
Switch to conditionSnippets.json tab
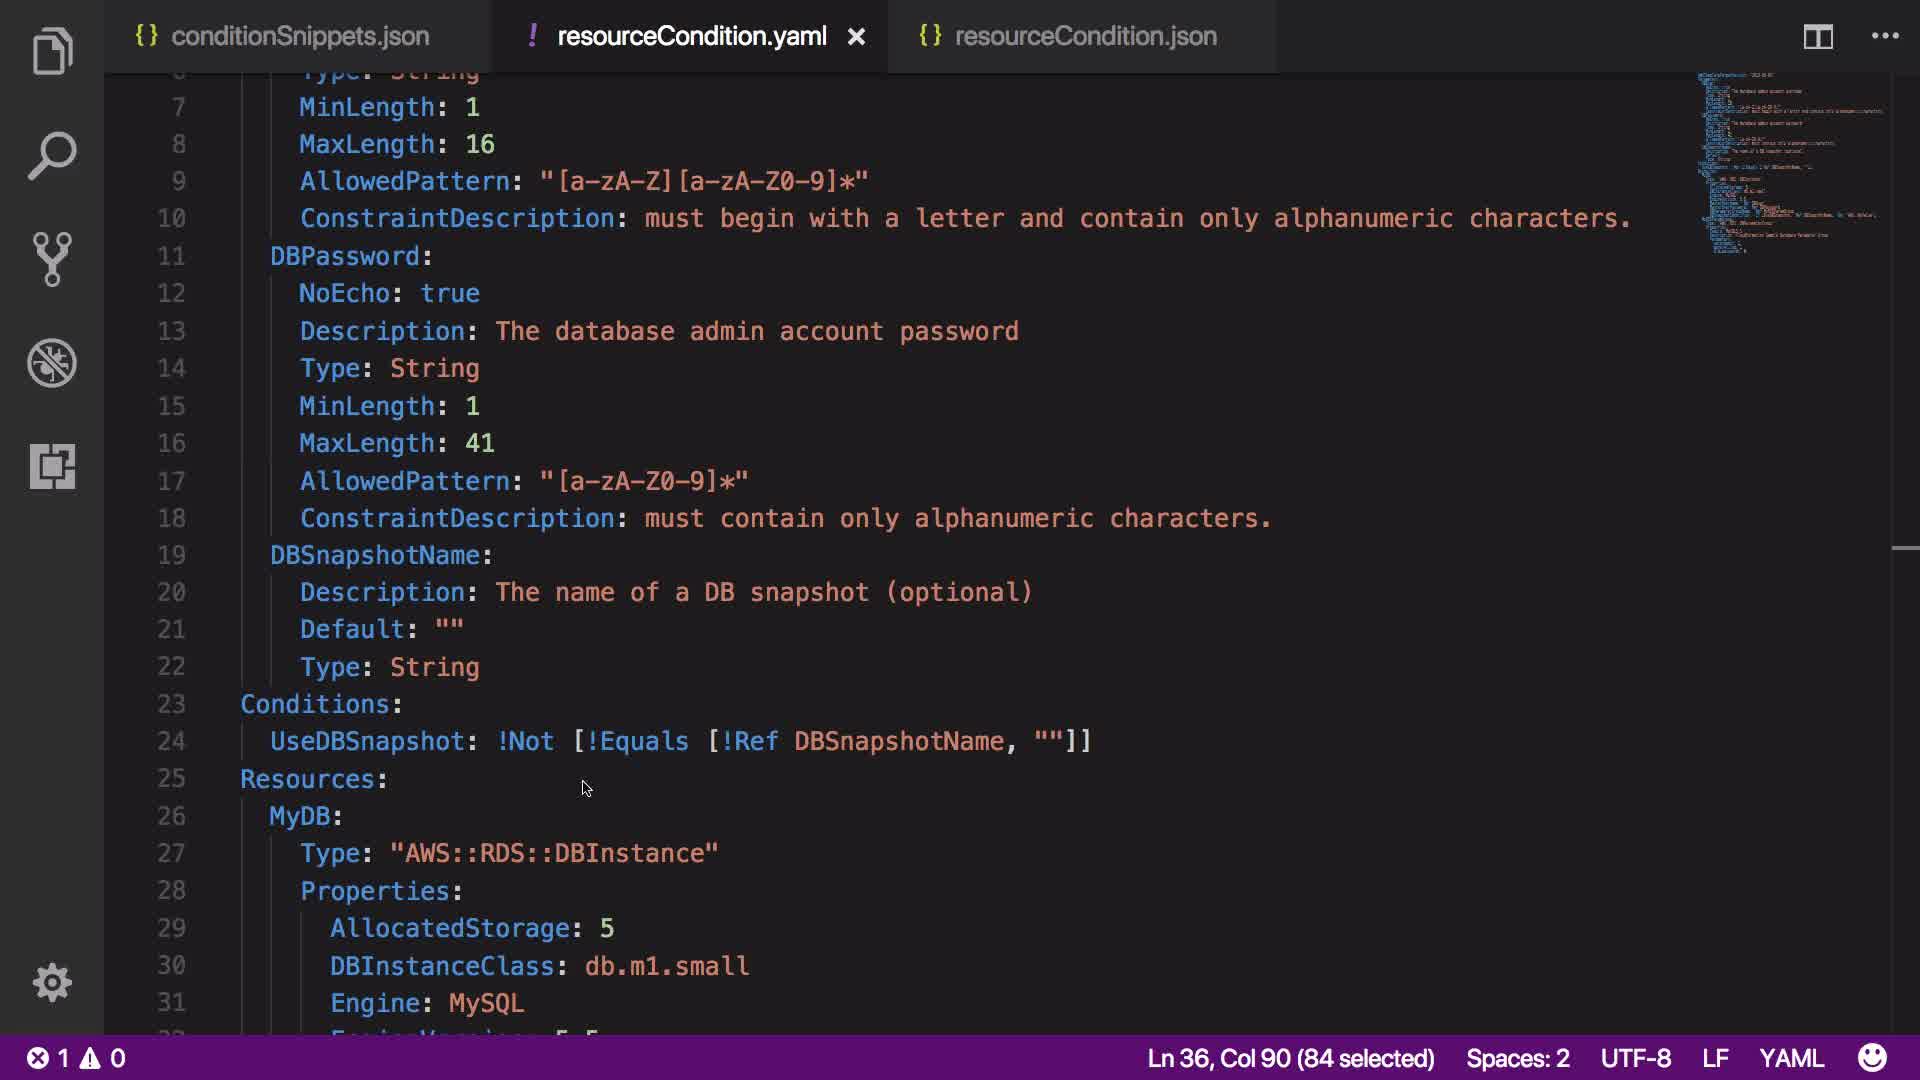[299, 37]
